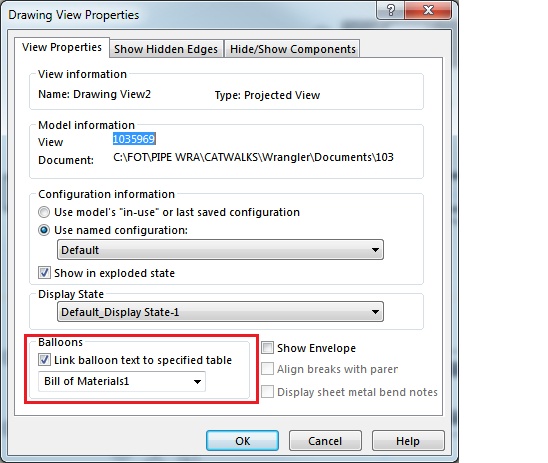Open the Default_Display State-1 dropdown
Image resolution: width=548 pixels, height=463 pixels.
pyautogui.click(x=220, y=312)
